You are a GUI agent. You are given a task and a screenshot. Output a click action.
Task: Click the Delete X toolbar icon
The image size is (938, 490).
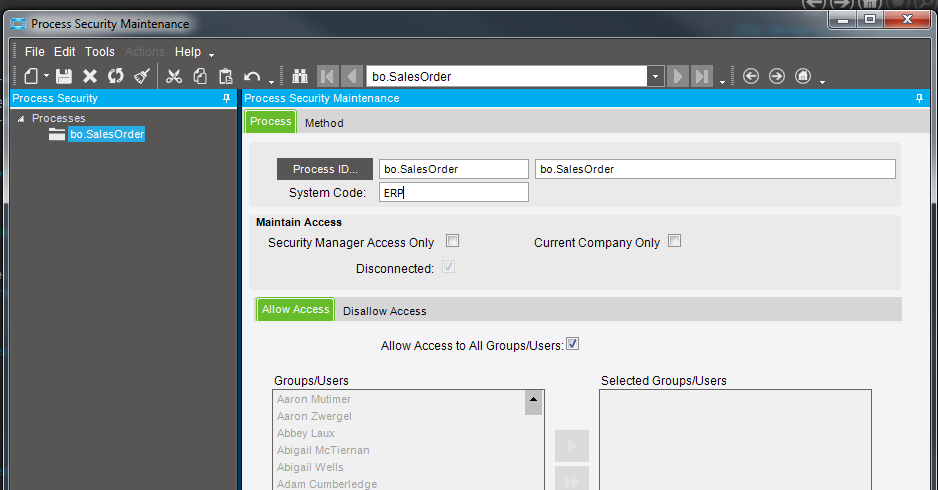pyautogui.click(x=90, y=77)
